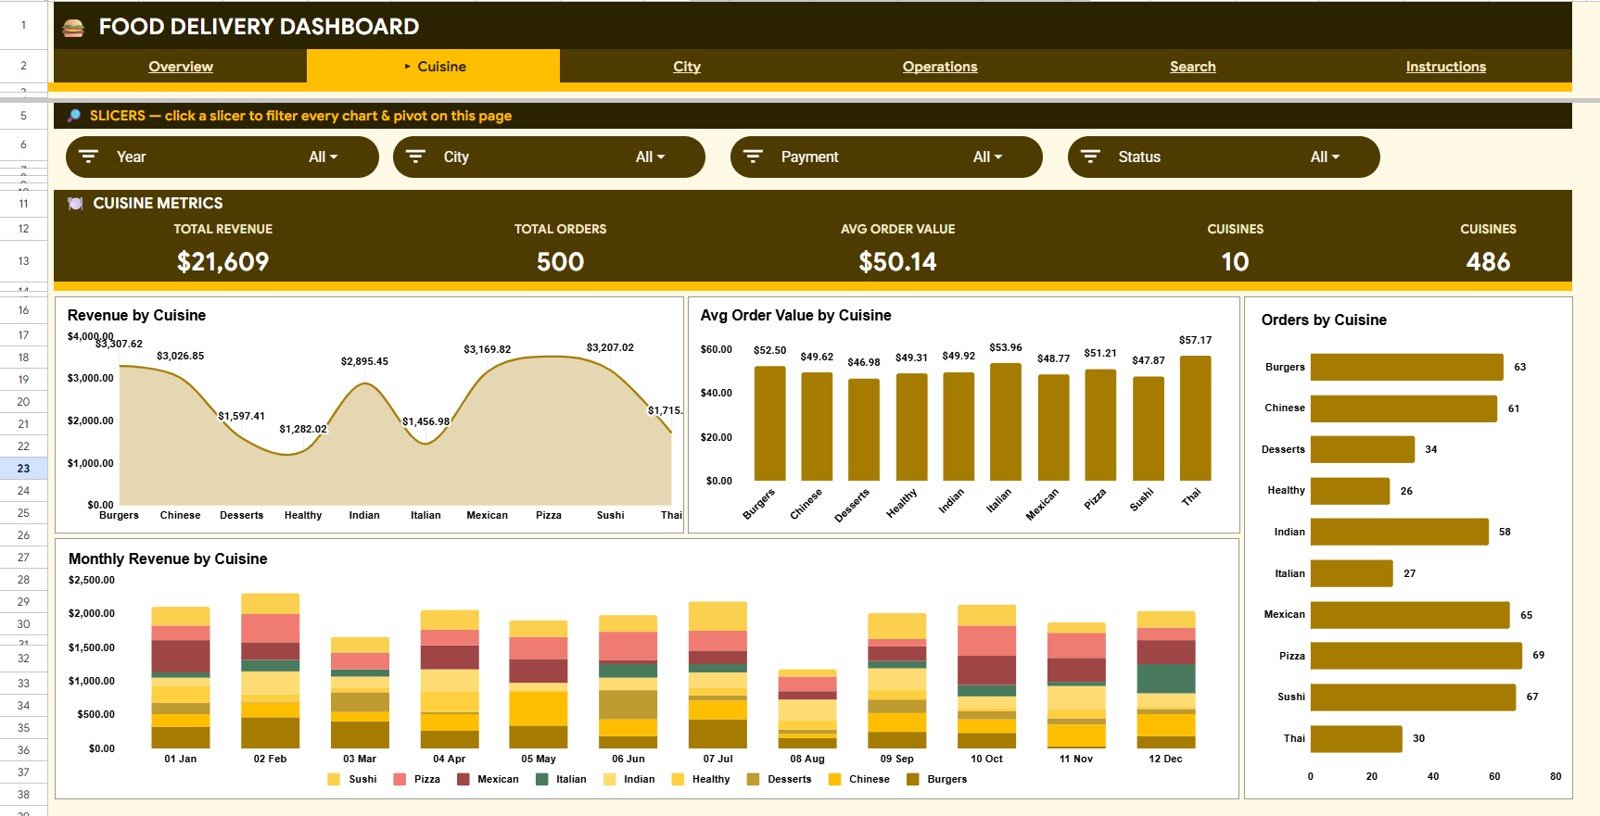The image size is (1600, 816).
Task: Select the Cuisine tab
Action: (434, 66)
